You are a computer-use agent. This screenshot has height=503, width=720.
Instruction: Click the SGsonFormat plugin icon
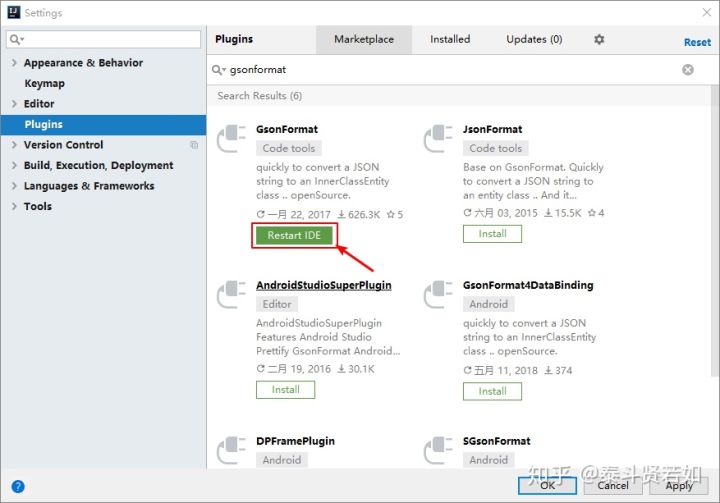438,450
